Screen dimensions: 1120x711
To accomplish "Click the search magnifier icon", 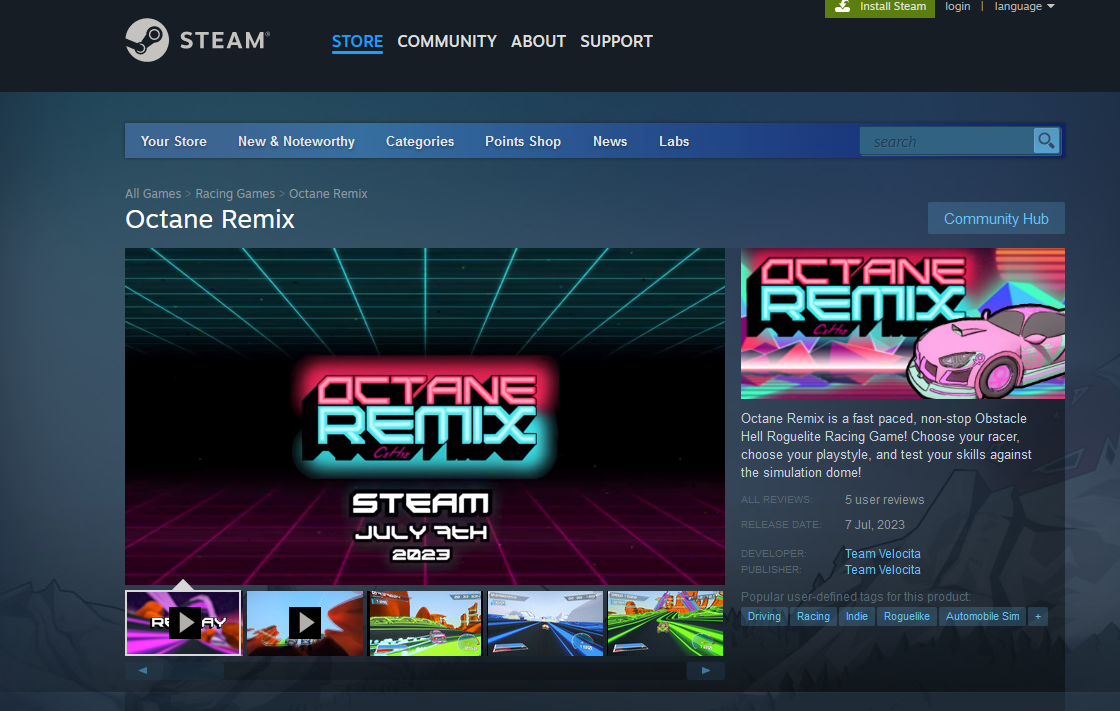I will click(1046, 141).
